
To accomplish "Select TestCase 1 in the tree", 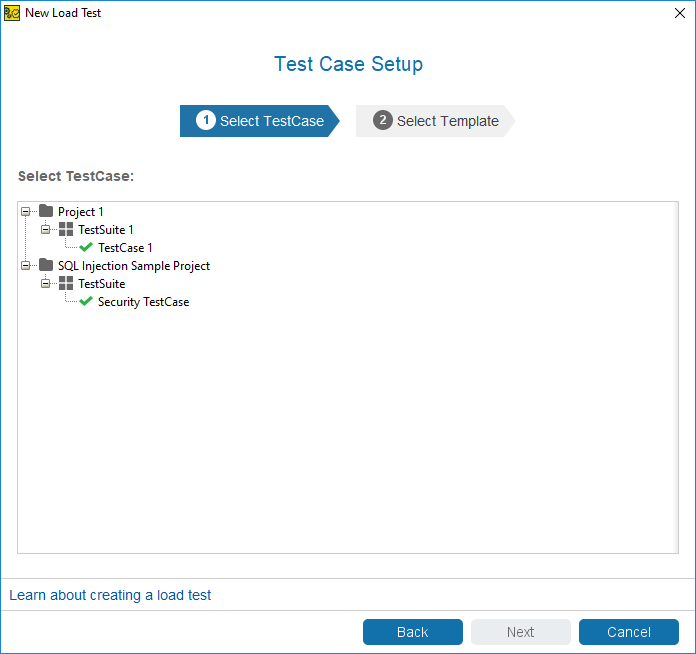I will pyautogui.click(x=125, y=247).
